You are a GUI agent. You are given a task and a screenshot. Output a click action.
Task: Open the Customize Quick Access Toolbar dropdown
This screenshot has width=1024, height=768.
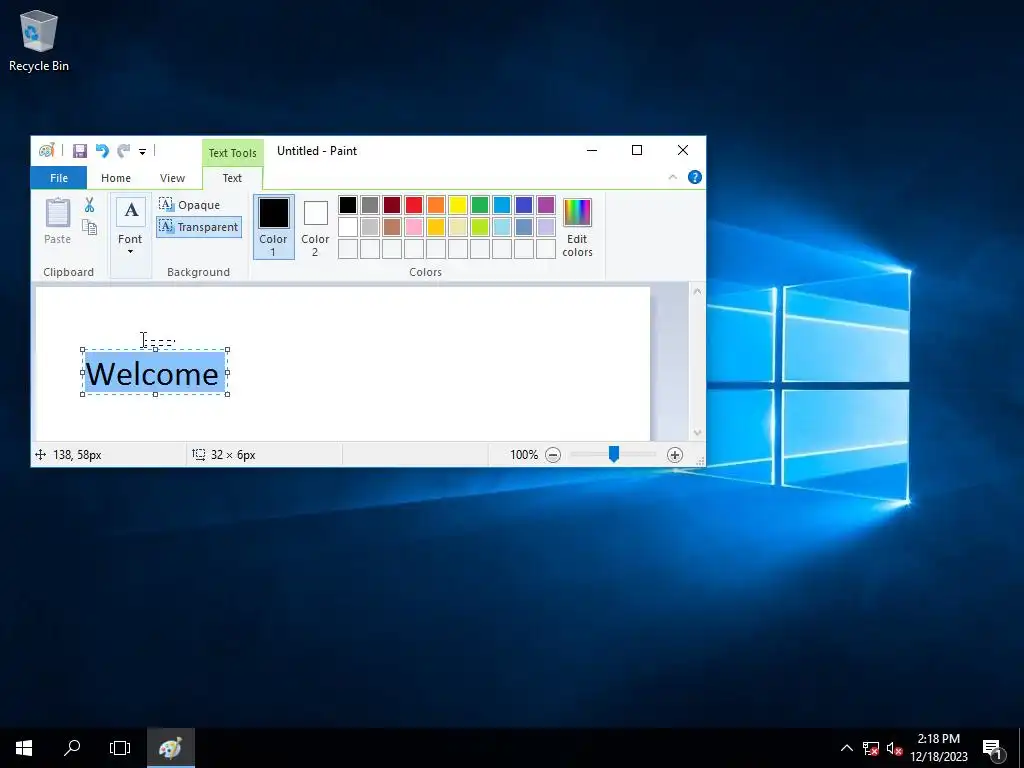142,152
